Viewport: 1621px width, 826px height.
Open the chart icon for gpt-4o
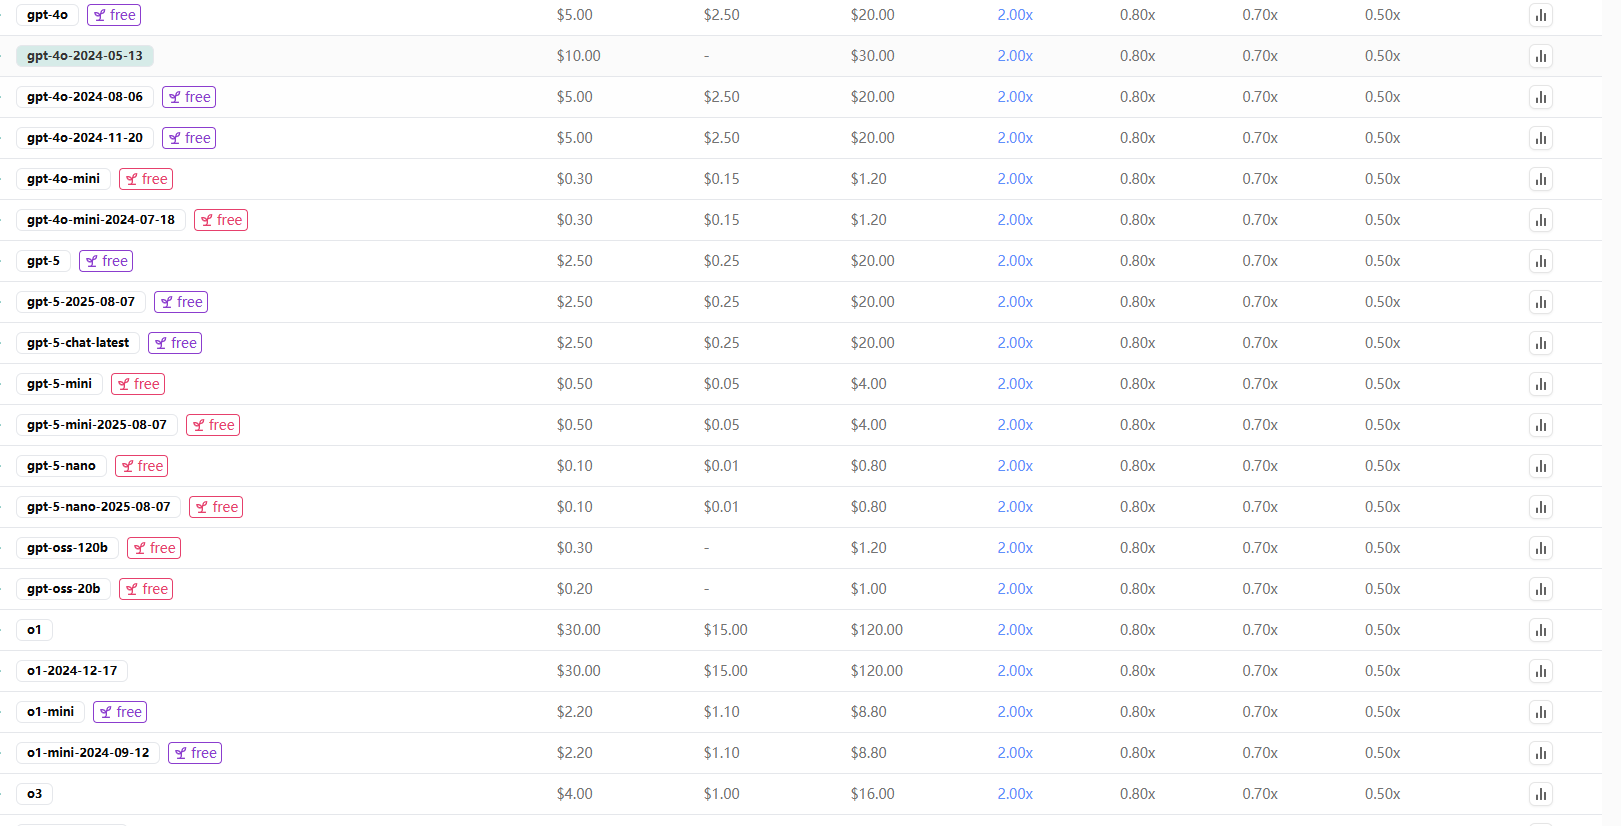(x=1540, y=15)
